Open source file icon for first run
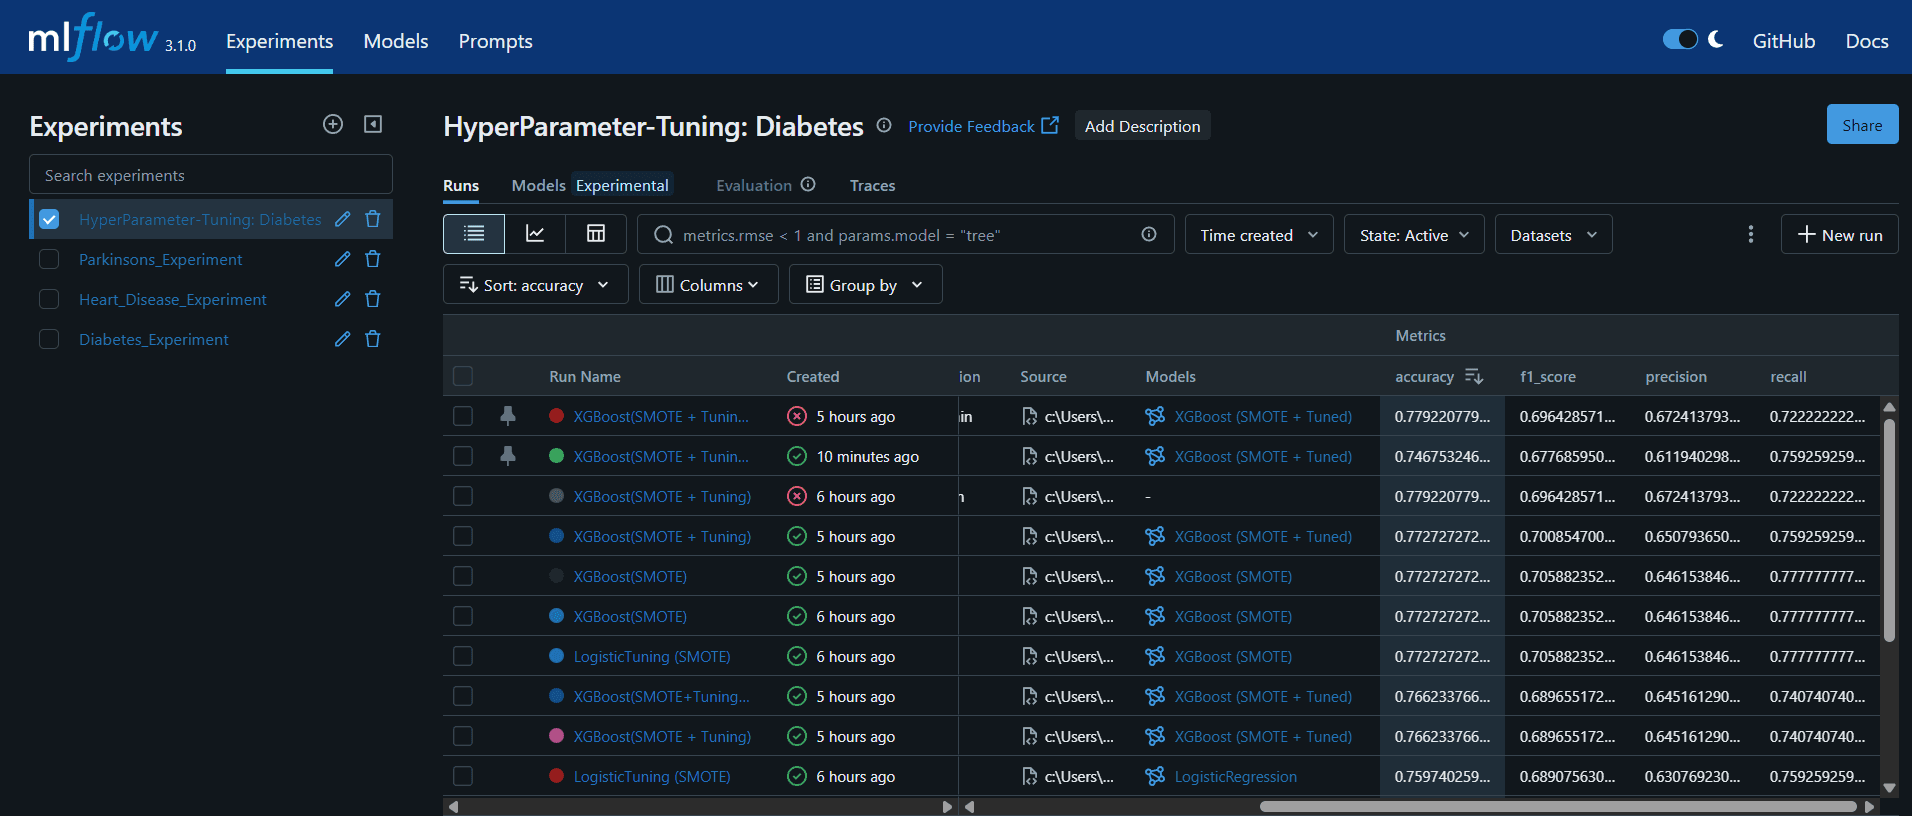The image size is (1912, 816). pos(1029,416)
